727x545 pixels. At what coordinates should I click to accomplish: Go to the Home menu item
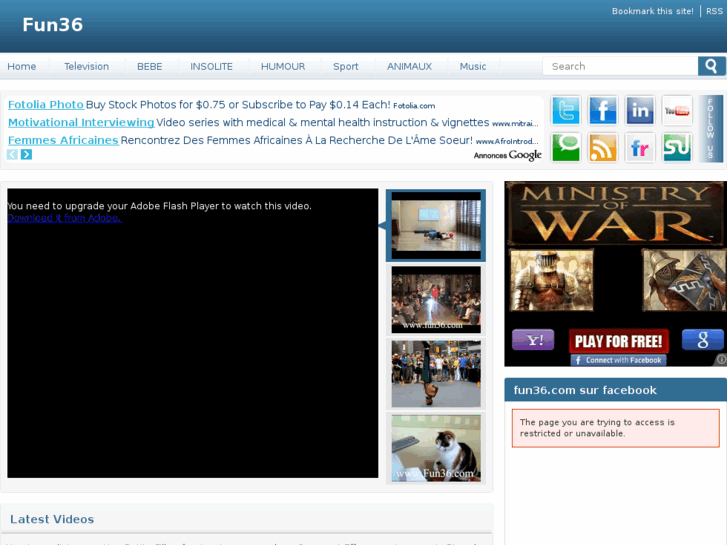22,66
